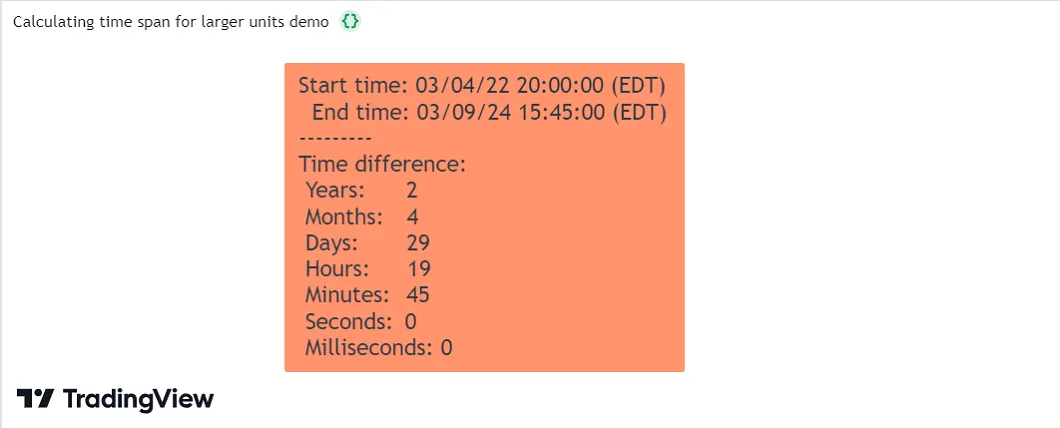Click the 'Seconds:' label

click(348, 321)
